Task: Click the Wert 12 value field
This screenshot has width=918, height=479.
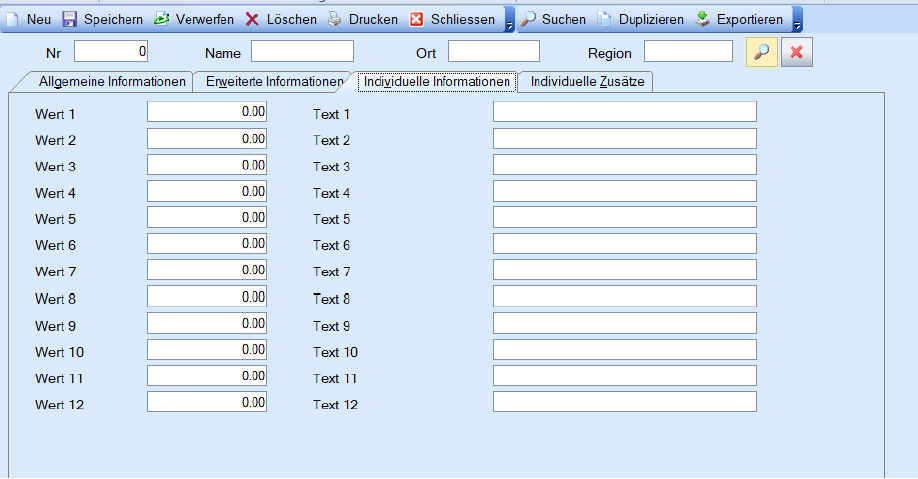Action: tap(207, 402)
